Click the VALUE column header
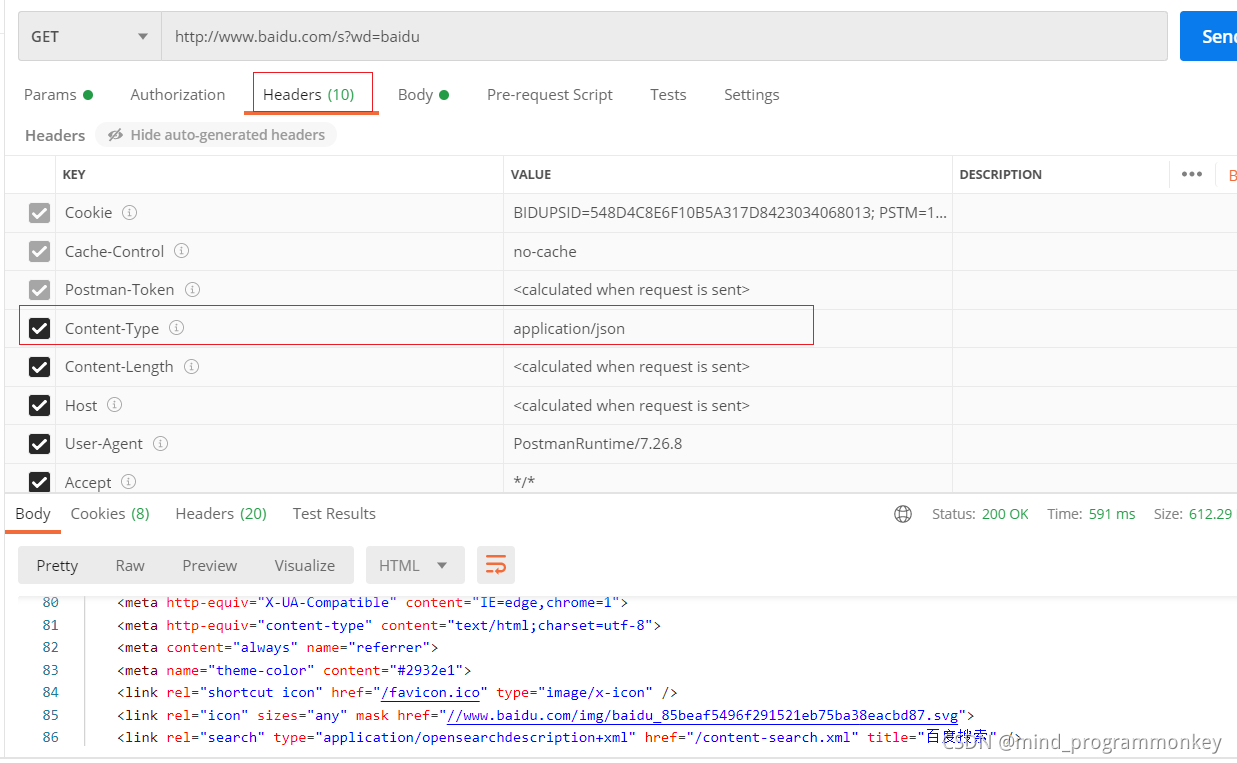This screenshot has width=1237, height=763. (x=531, y=174)
